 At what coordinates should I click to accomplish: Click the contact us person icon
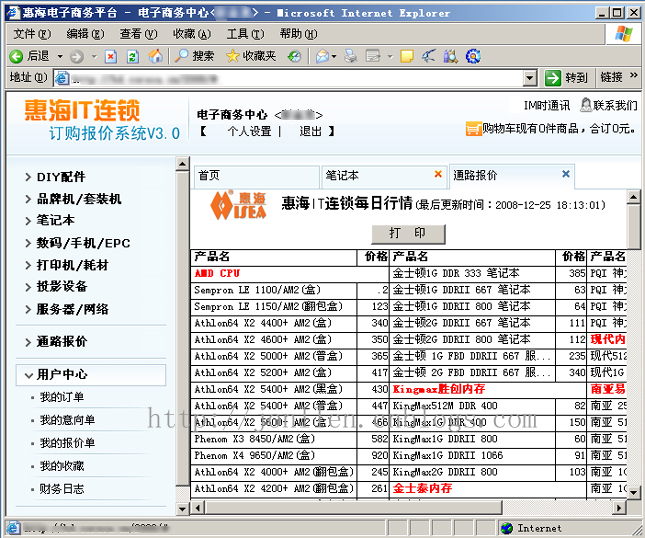[x=586, y=105]
